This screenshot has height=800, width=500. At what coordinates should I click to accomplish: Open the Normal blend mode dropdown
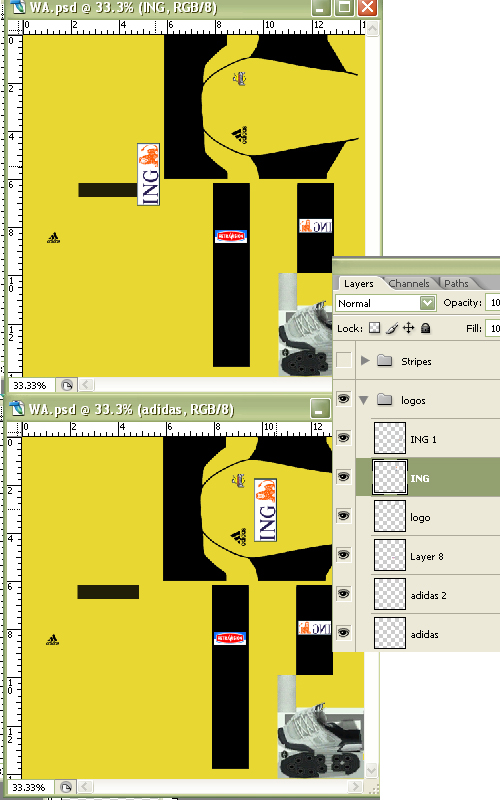click(385, 303)
